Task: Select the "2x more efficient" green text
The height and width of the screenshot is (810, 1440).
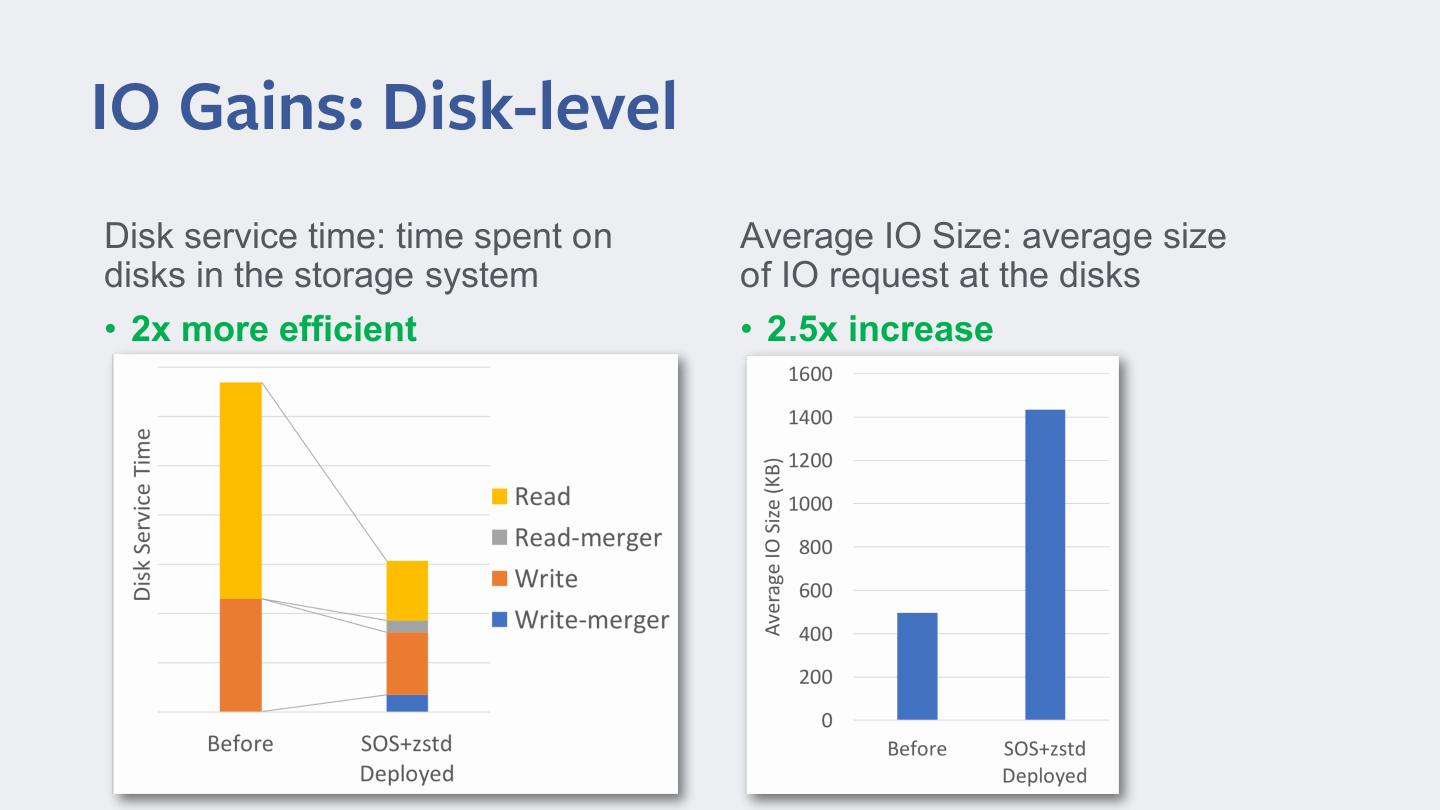Action: (274, 329)
